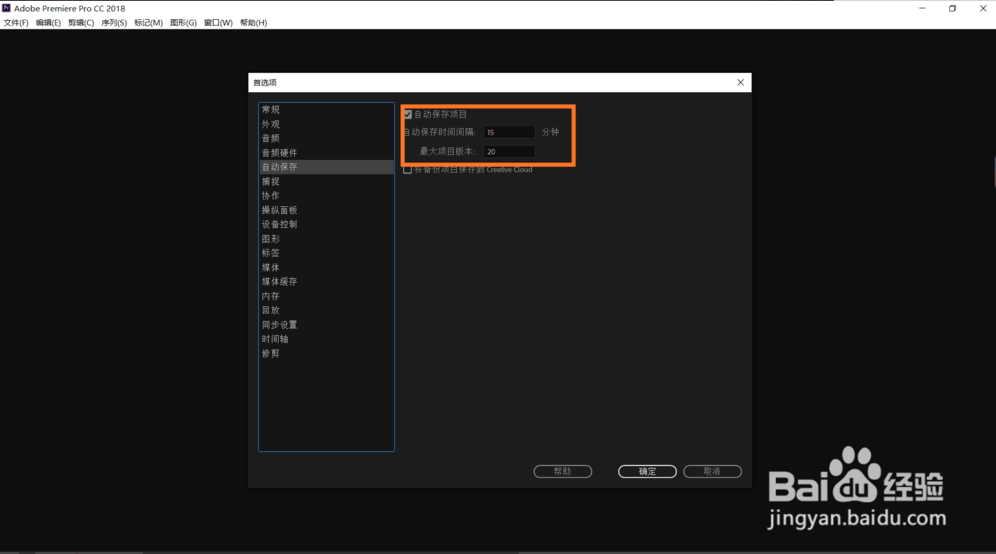The image size is (996, 554).
Task: Open the 帮助(H) menu
Action: point(253,23)
